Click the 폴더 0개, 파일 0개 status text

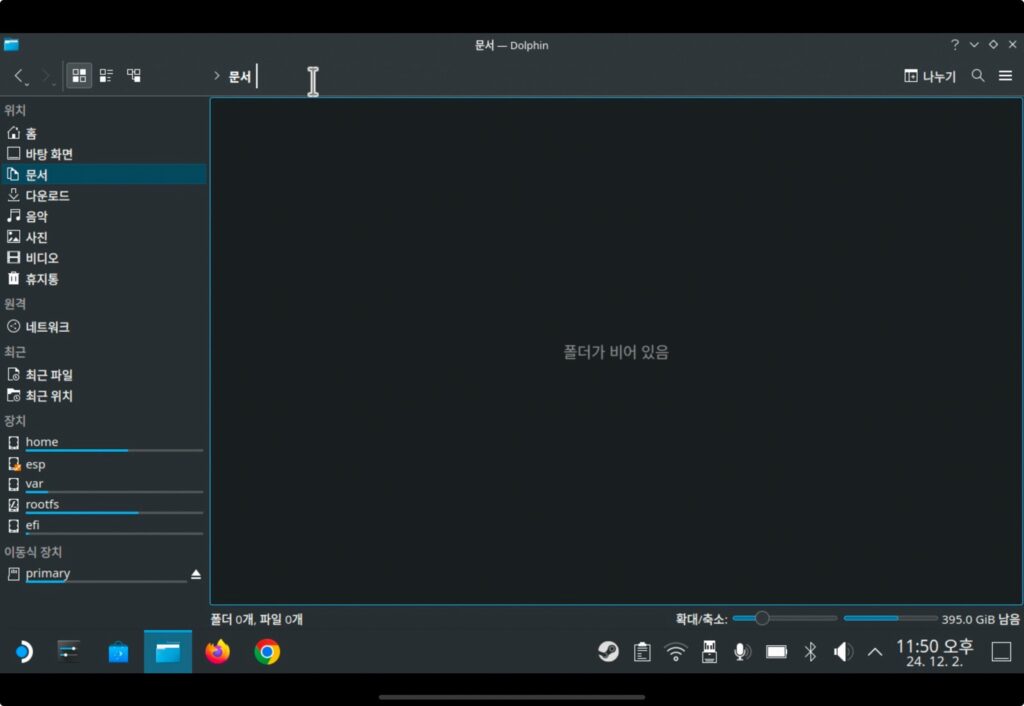(x=257, y=619)
